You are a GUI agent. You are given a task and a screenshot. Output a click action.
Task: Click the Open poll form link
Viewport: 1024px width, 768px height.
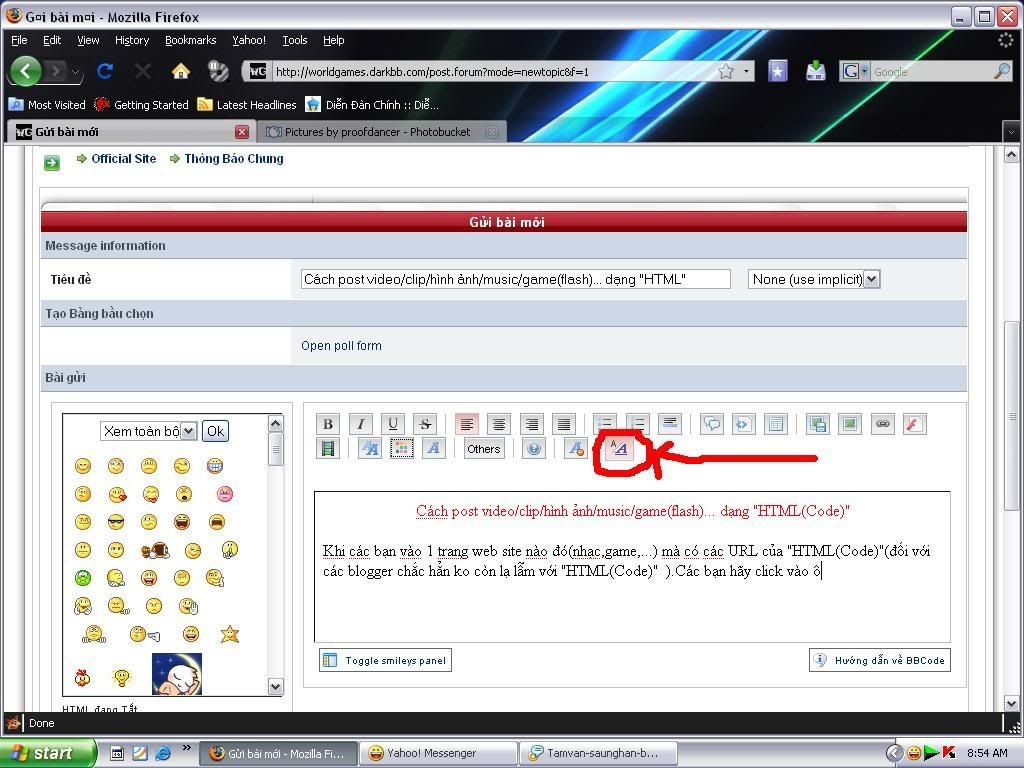point(342,345)
